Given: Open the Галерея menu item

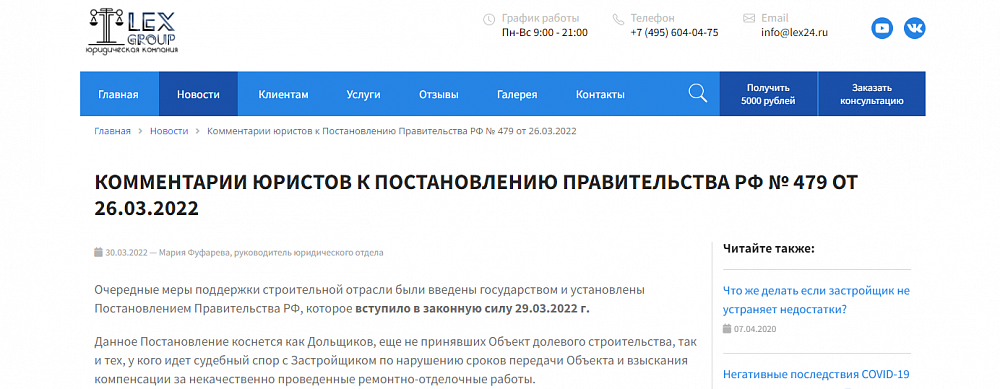Looking at the screenshot, I should pyautogui.click(x=517, y=94).
